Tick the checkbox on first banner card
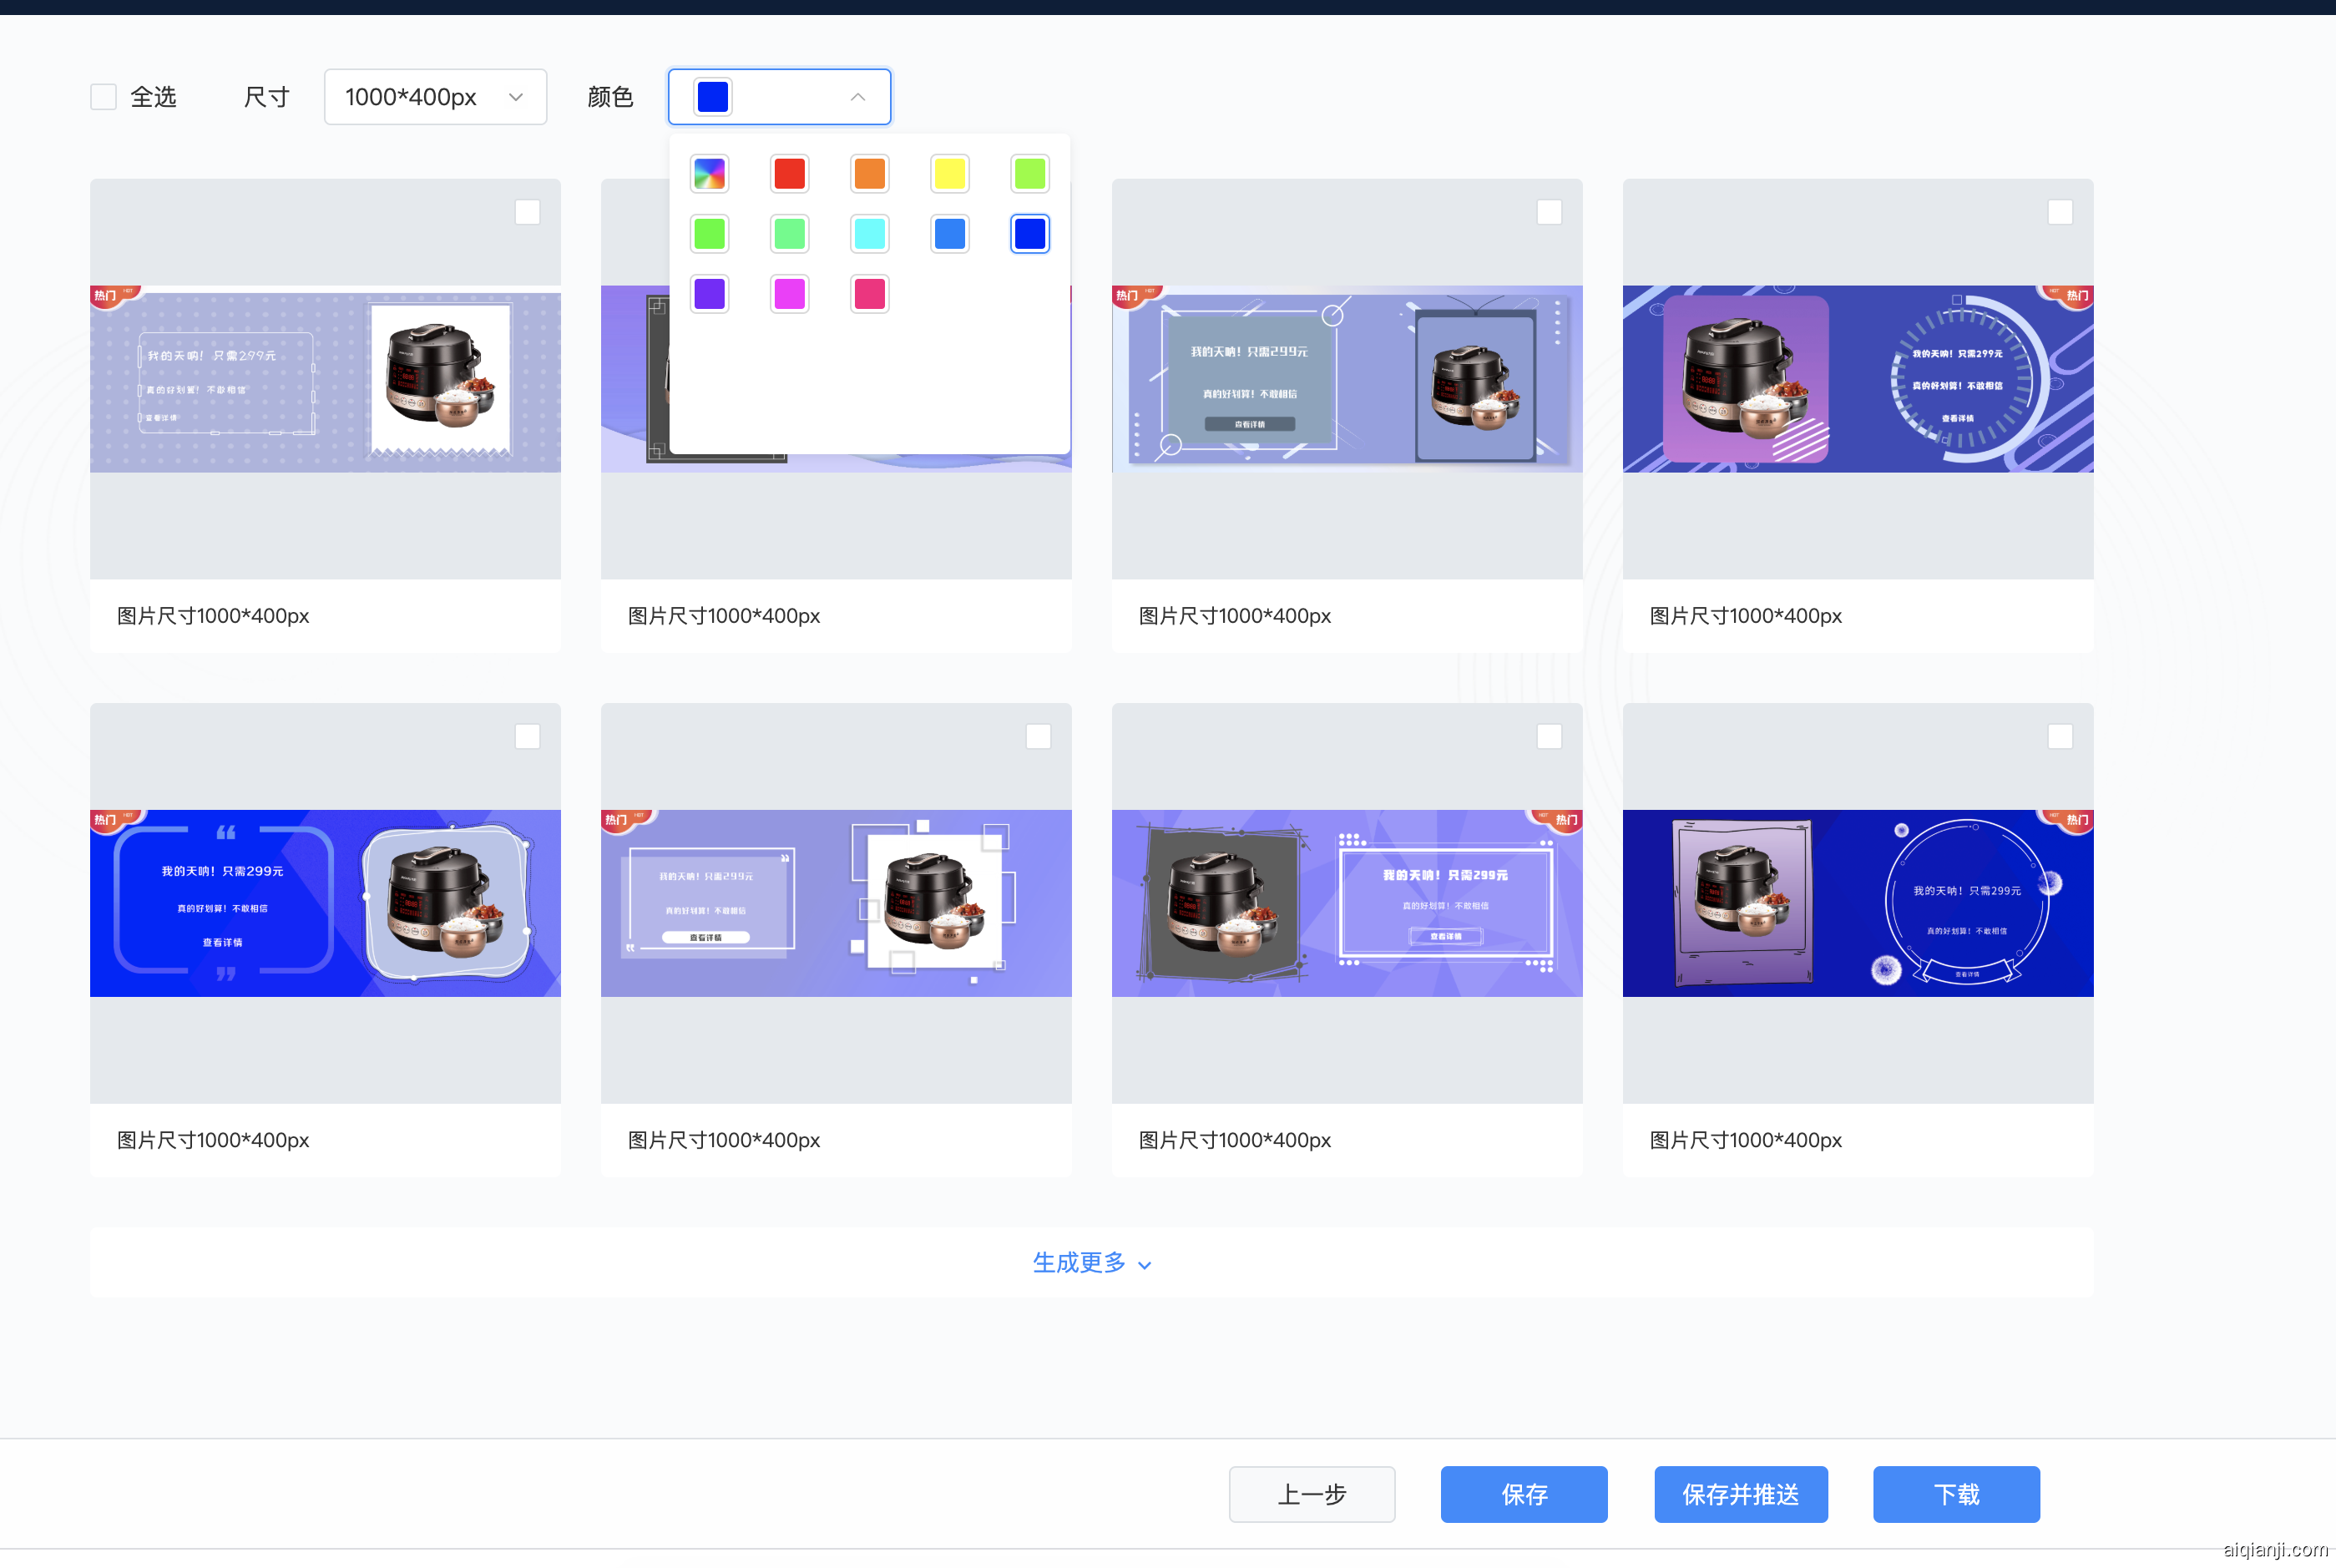This screenshot has height=1568, width=2336. [527, 212]
